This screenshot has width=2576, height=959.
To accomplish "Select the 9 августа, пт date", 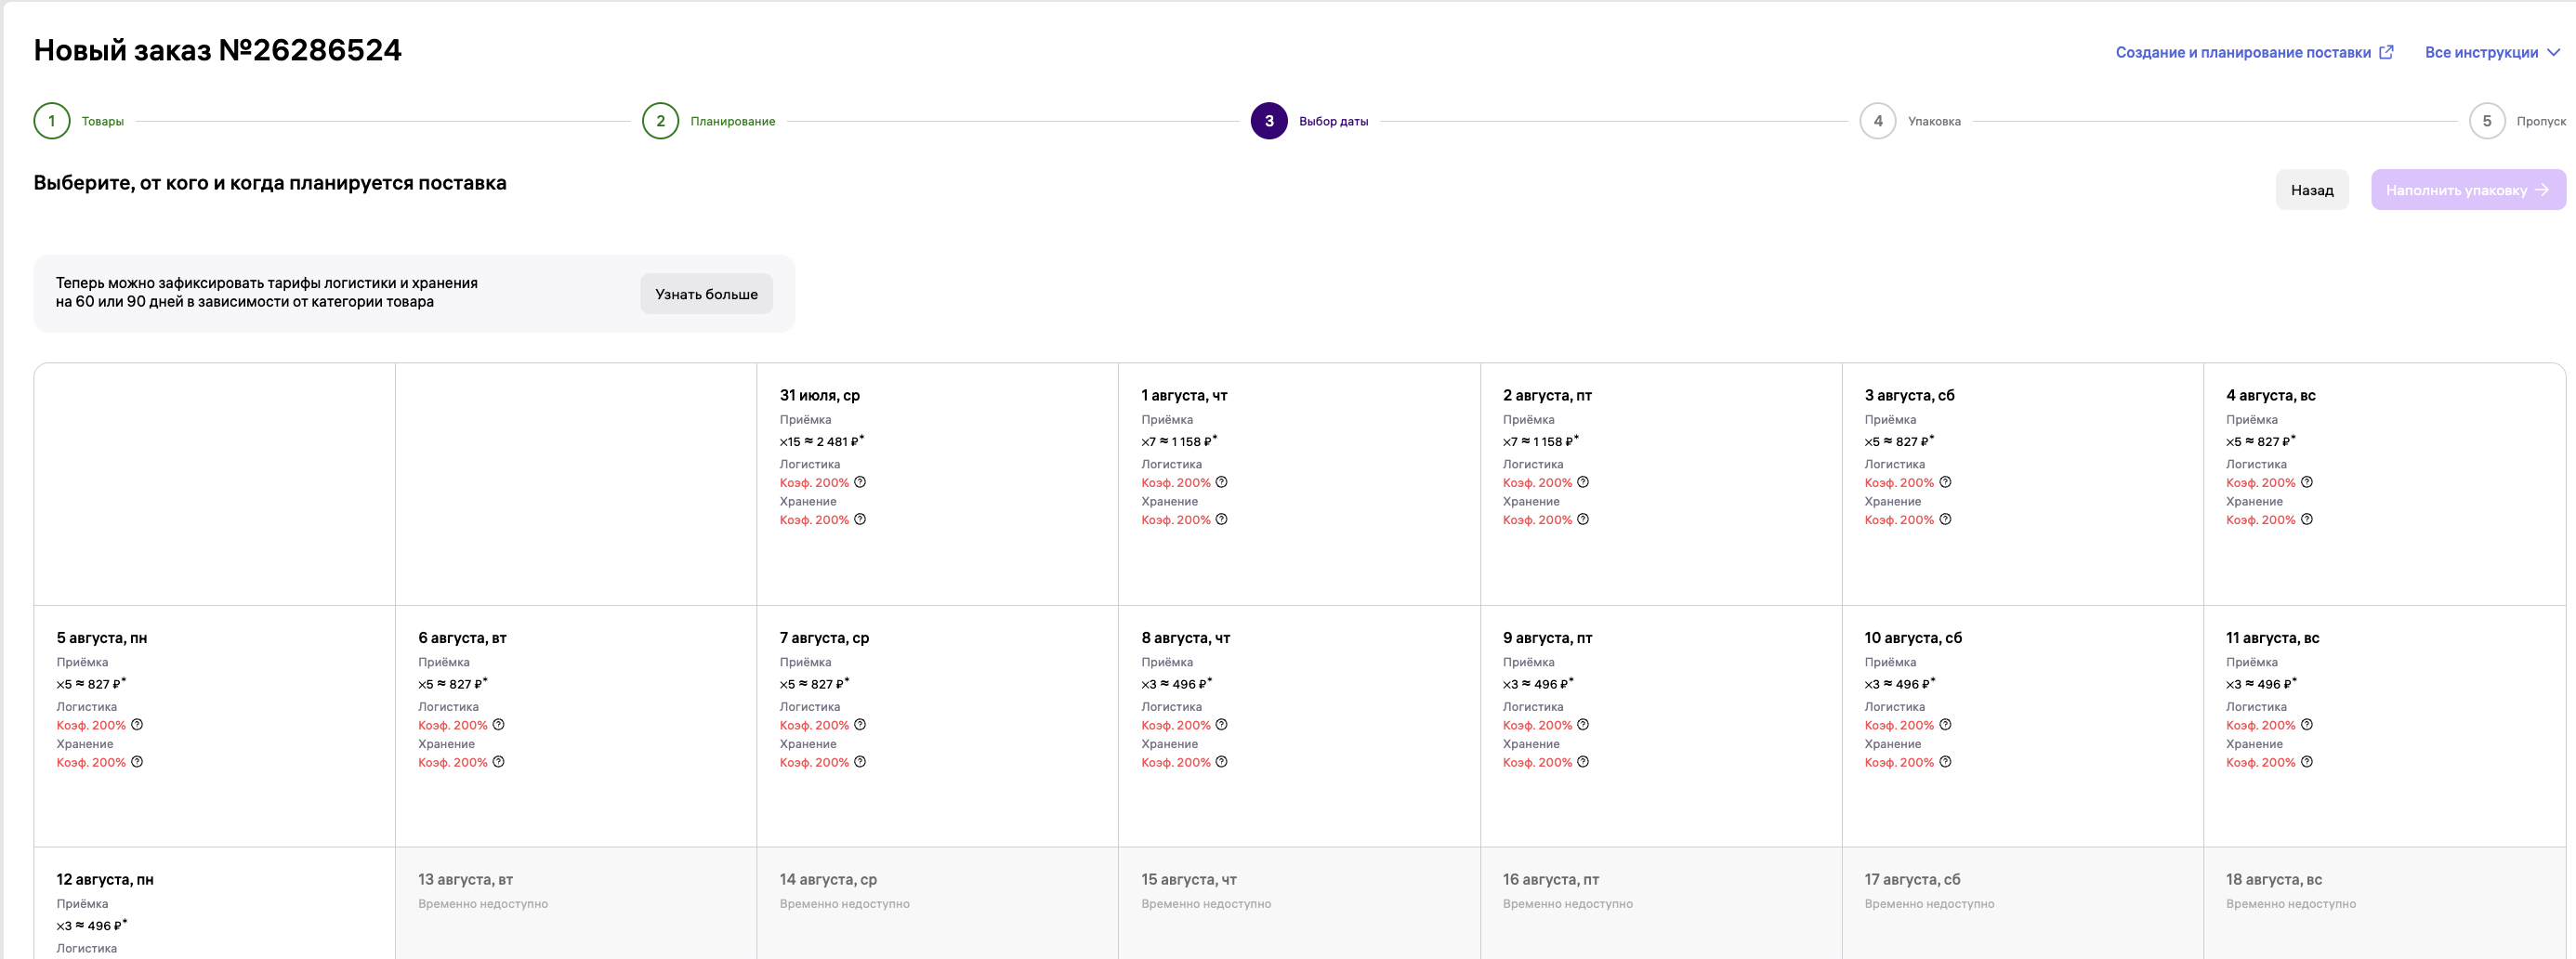I will pos(1661,726).
